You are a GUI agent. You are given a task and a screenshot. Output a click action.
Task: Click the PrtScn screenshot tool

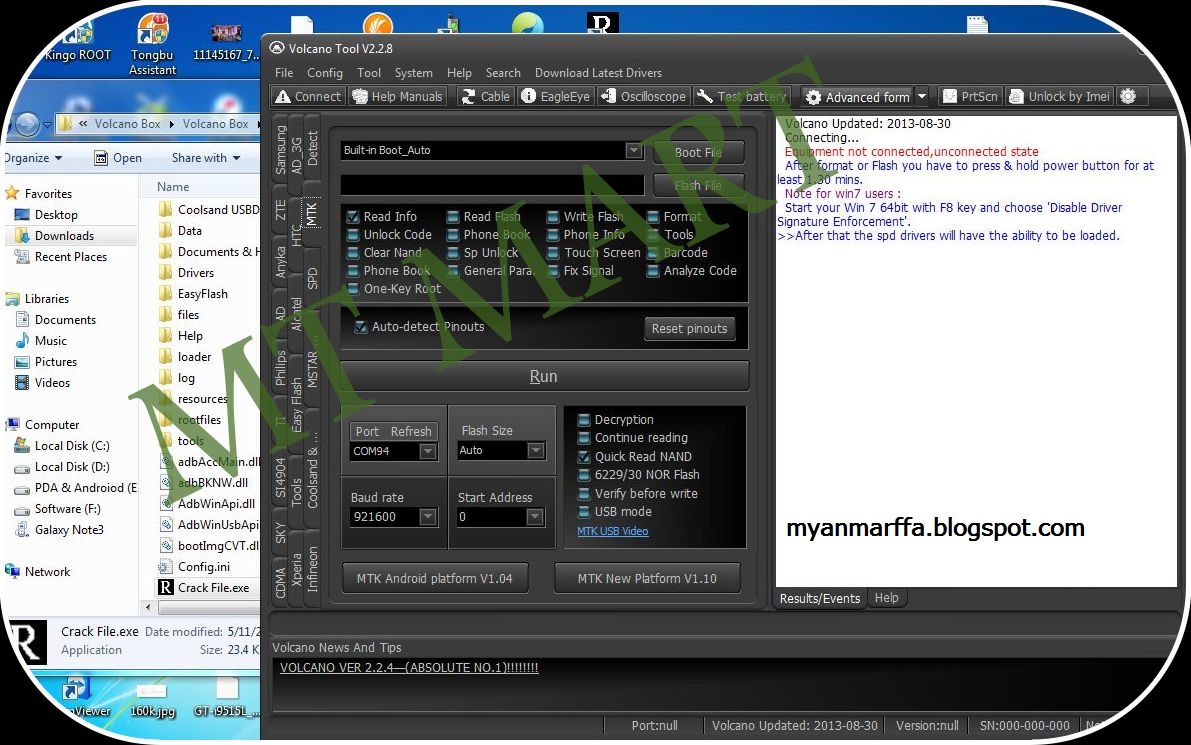[x=970, y=96]
